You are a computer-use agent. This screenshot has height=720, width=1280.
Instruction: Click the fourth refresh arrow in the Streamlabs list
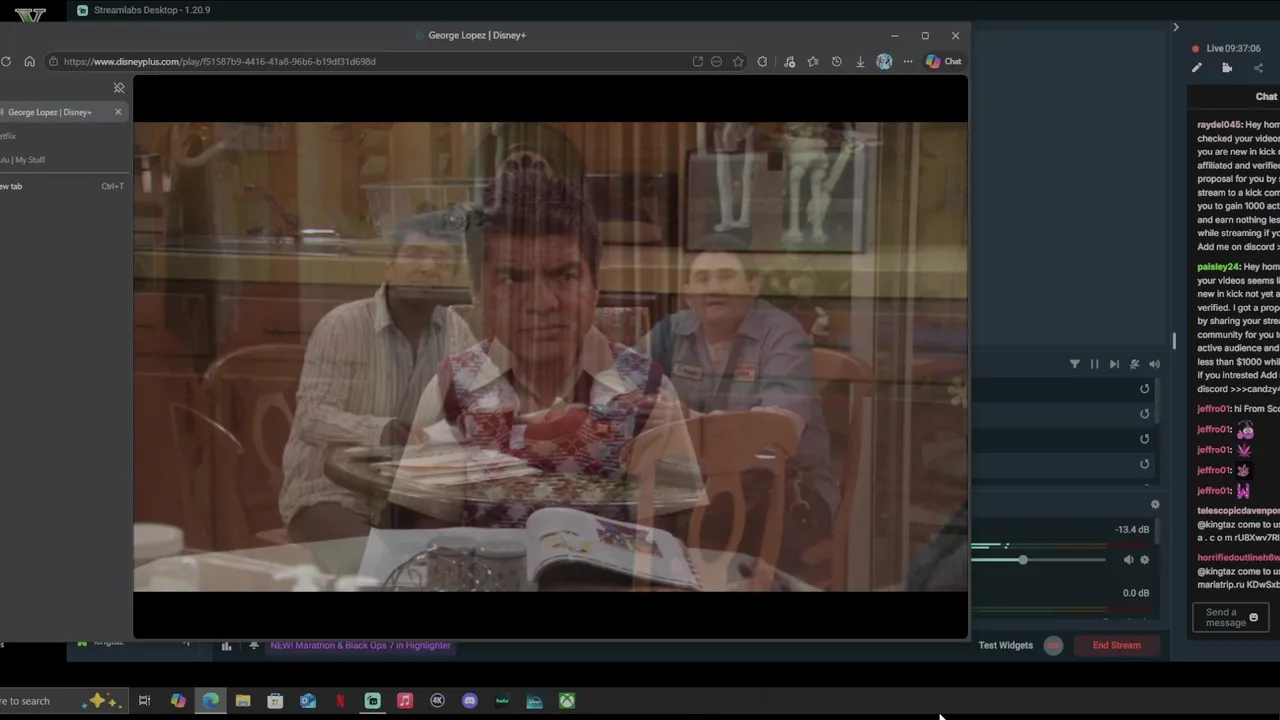(x=1145, y=464)
